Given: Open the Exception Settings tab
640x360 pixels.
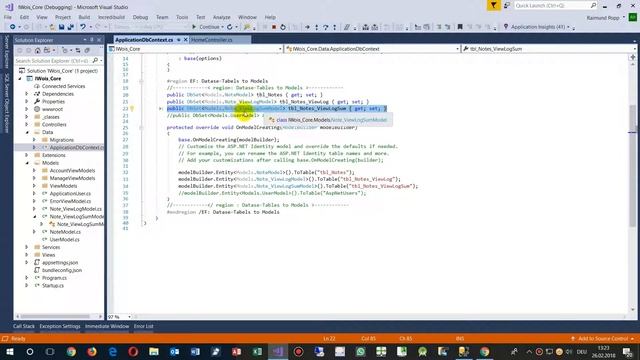Looking at the screenshot, I should [x=60, y=326].
